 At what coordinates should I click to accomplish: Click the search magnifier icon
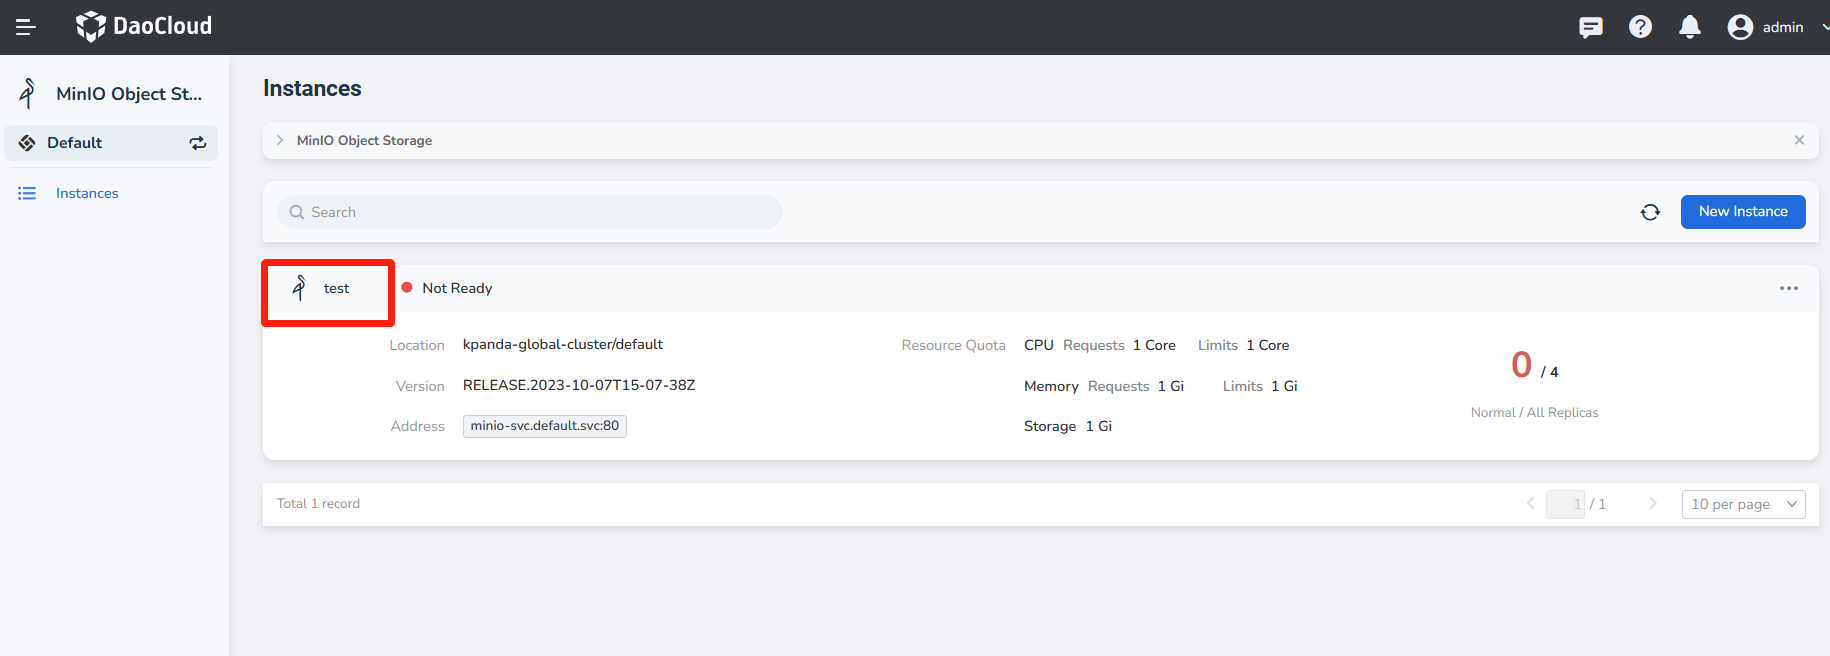297,212
